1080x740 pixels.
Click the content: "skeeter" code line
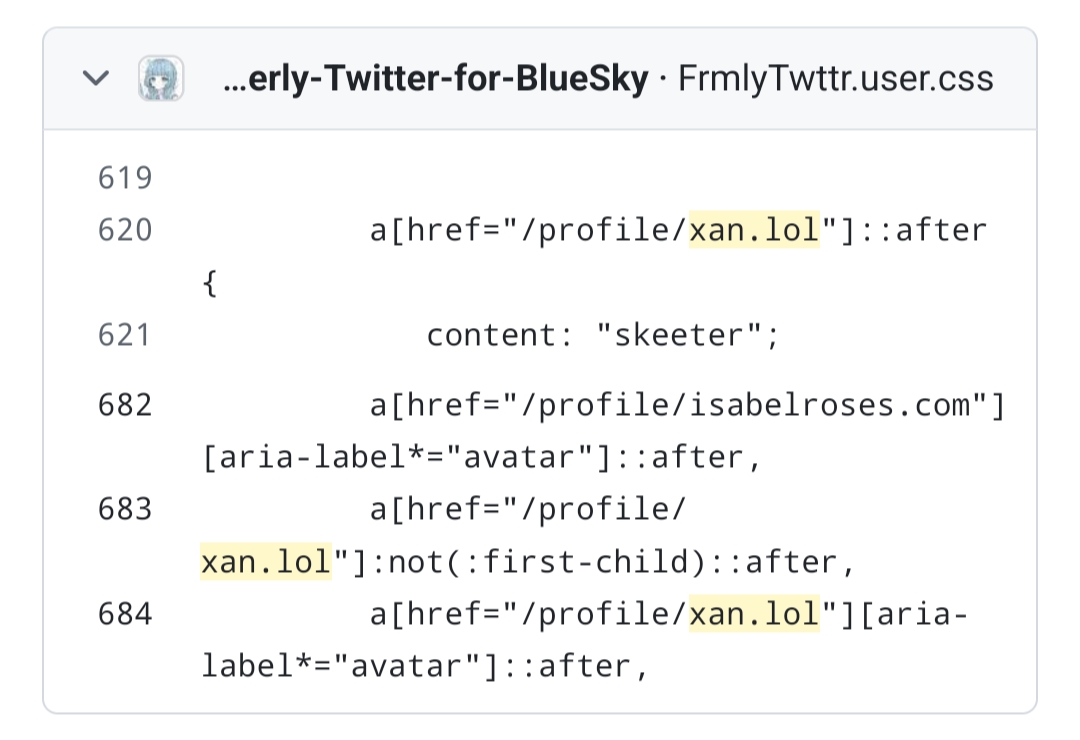click(602, 335)
